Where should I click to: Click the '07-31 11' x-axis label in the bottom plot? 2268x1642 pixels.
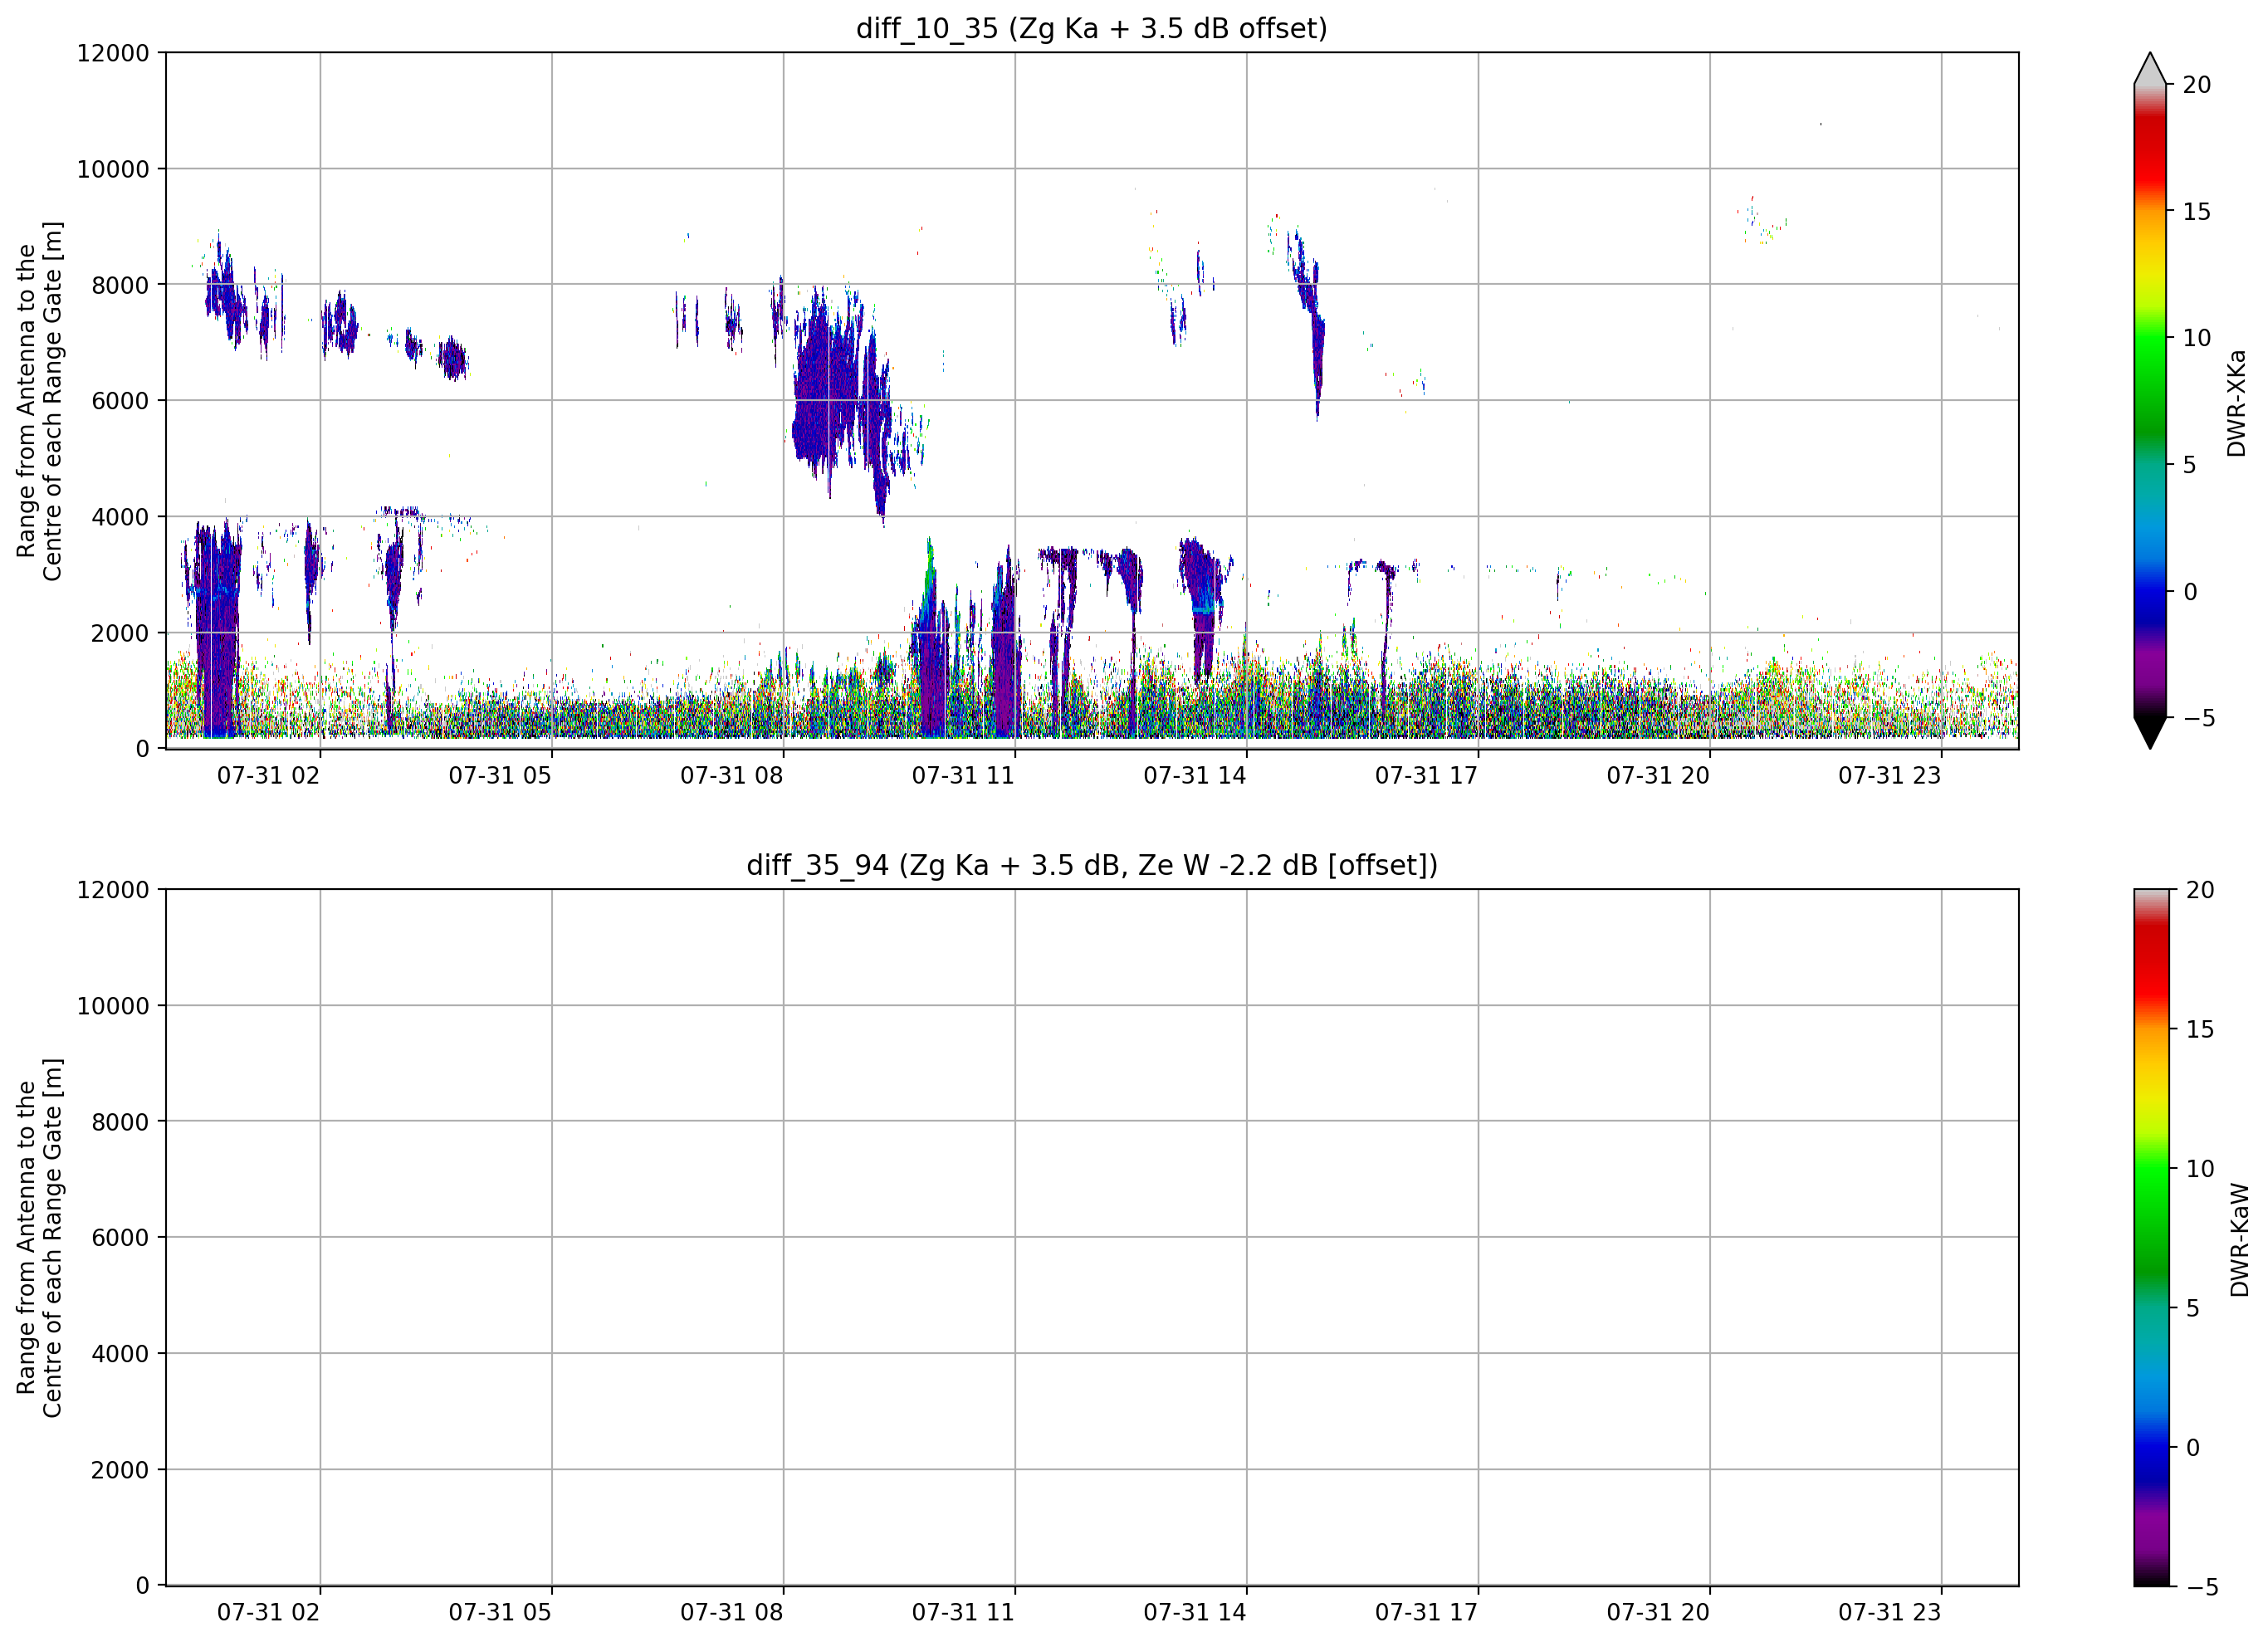(963, 1613)
